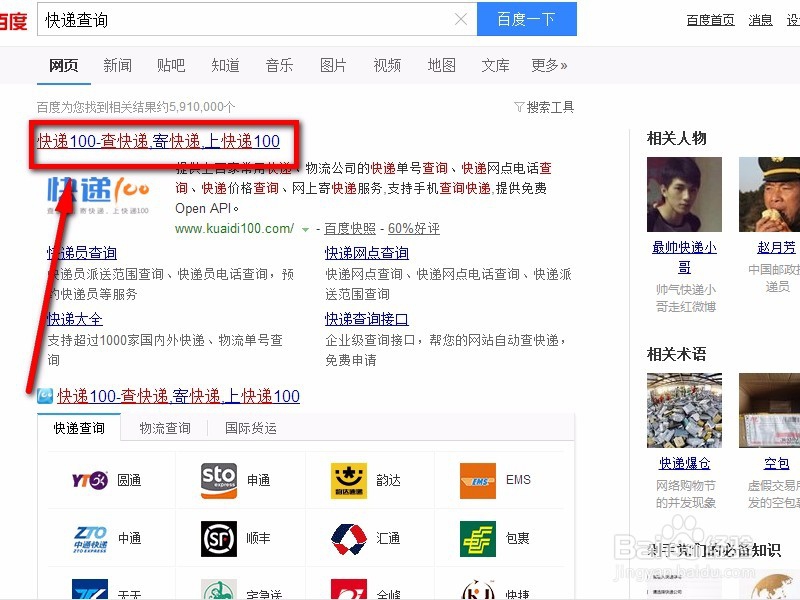
Task: Expand the 更多» menu
Action: pos(549,65)
